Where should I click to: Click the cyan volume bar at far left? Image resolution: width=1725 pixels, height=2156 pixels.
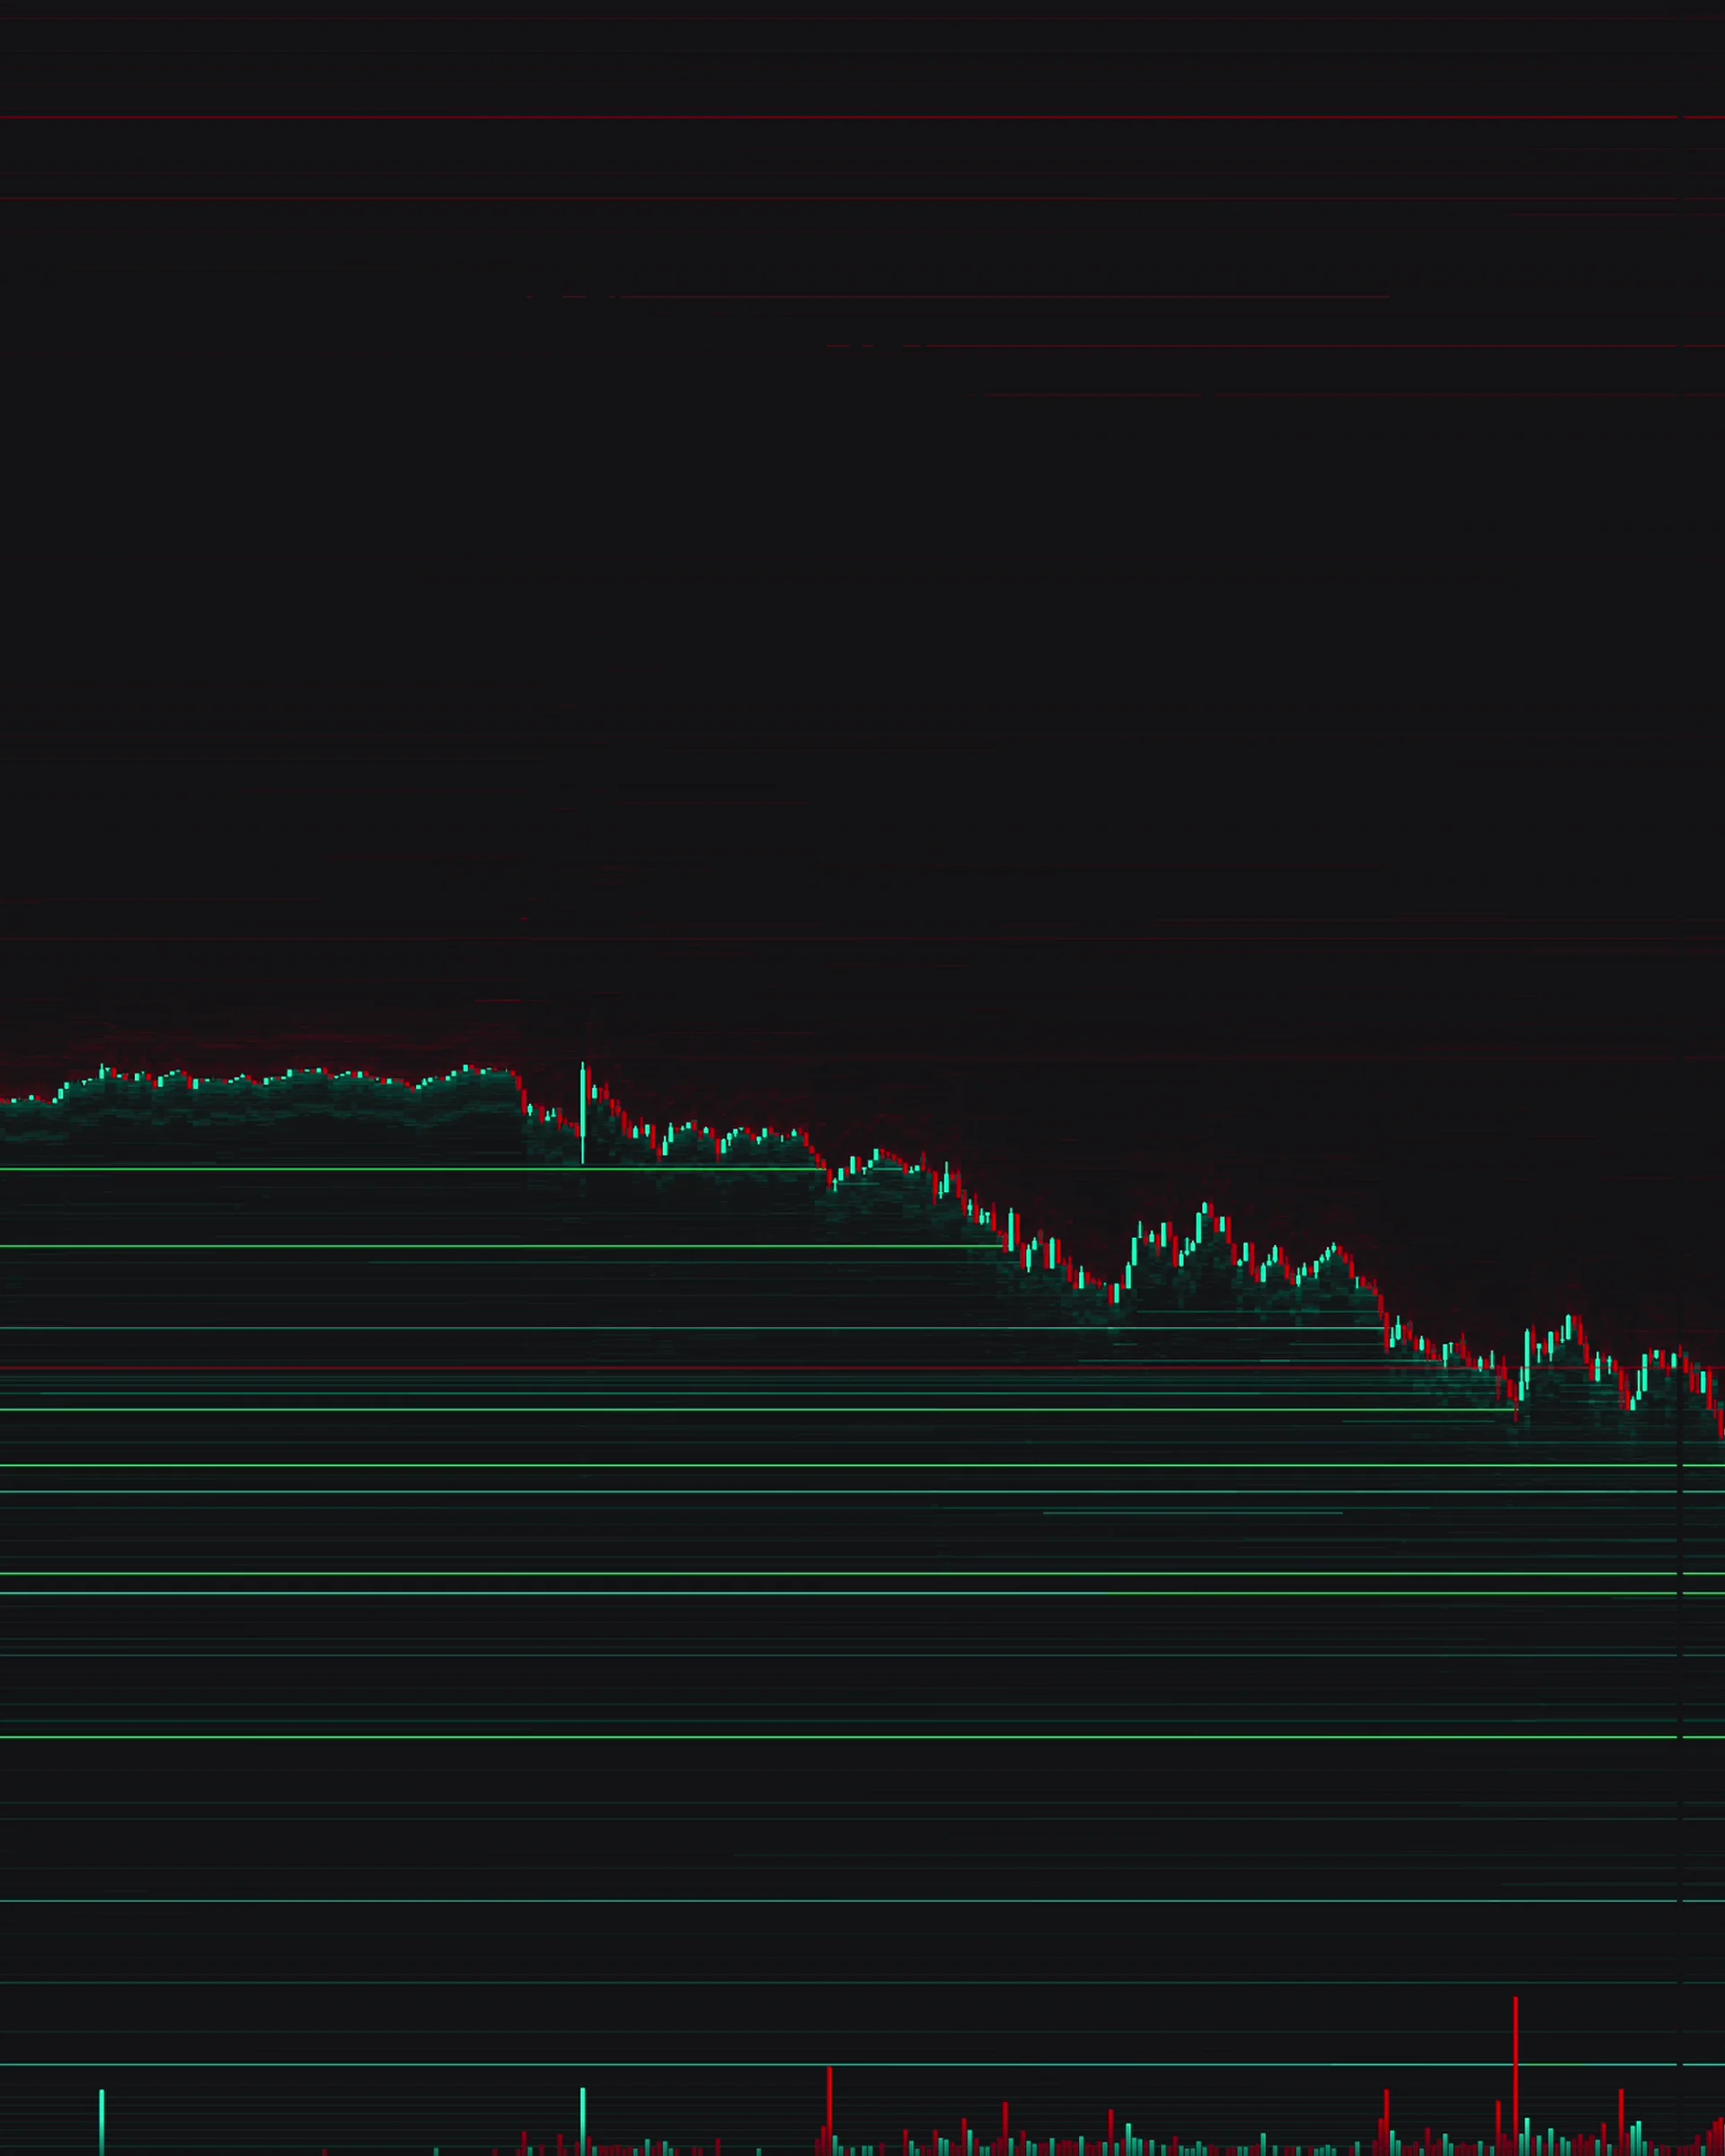[101, 2121]
